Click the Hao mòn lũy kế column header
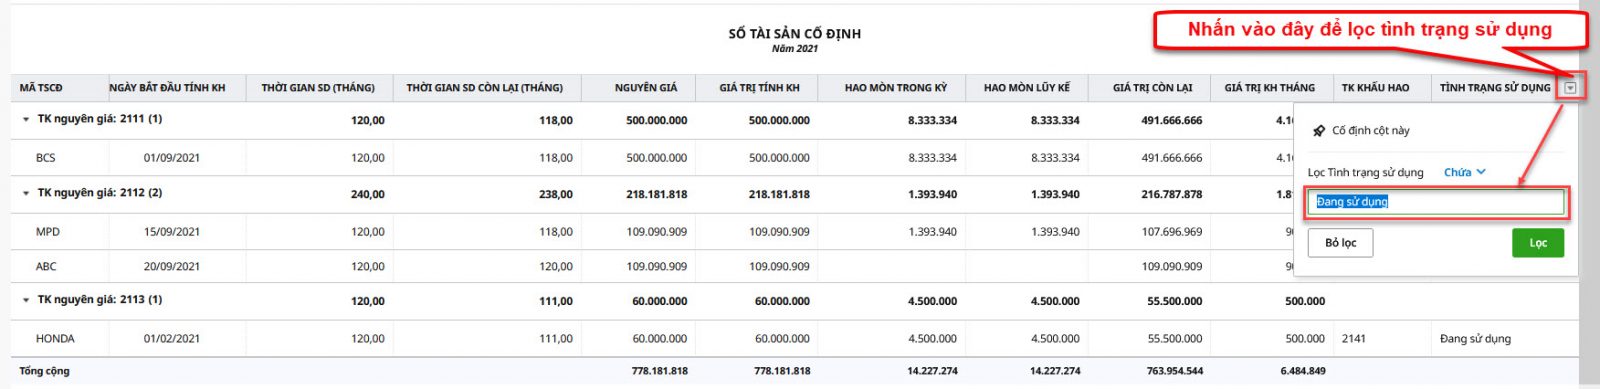Image resolution: width=1600 pixels, height=389 pixels. click(1026, 88)
